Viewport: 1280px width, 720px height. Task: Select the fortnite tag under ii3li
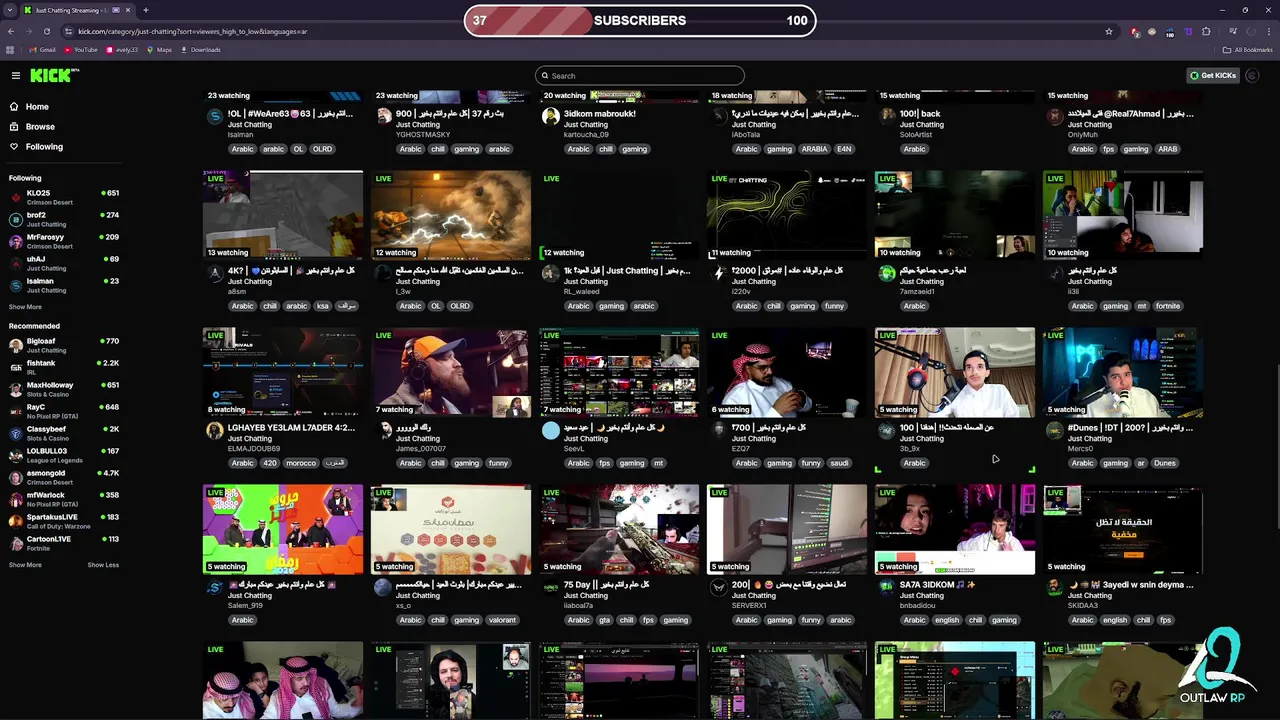(1167, 306)
